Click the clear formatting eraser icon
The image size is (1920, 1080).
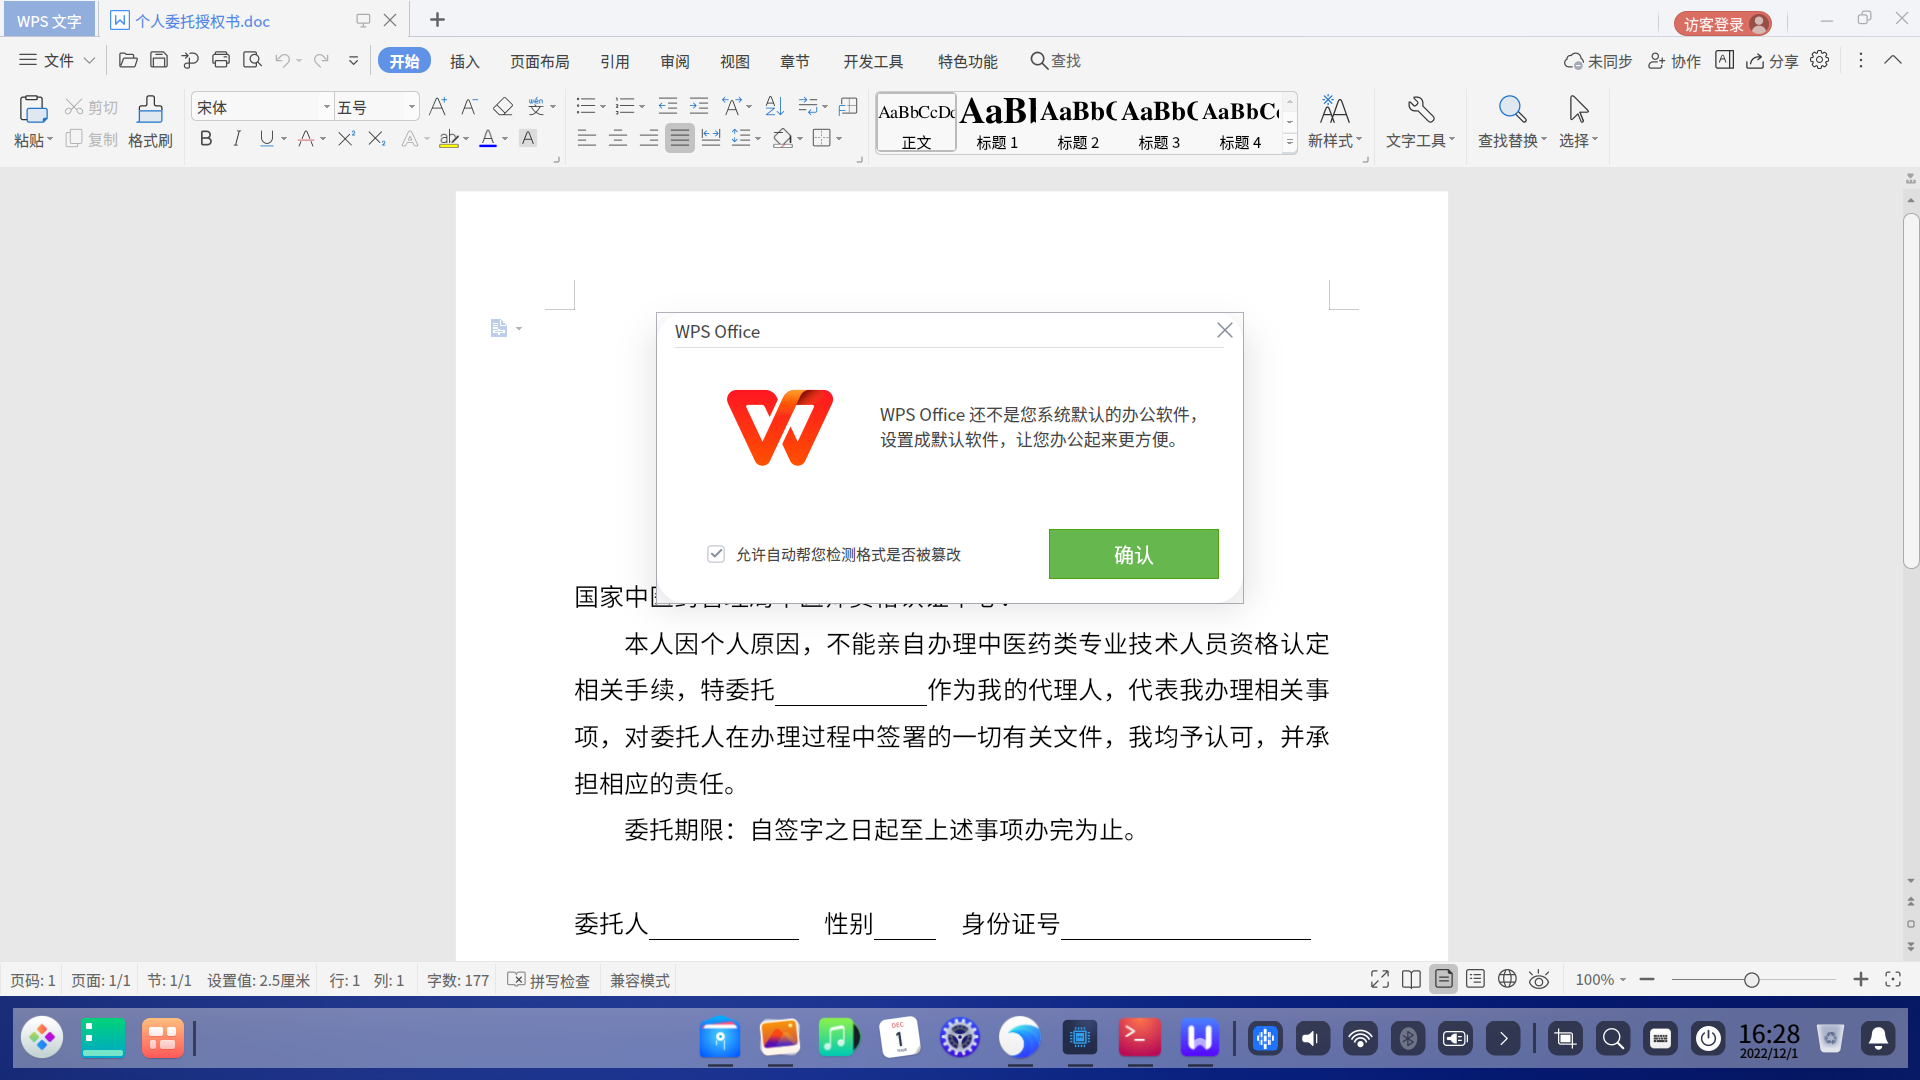[503, 106]
